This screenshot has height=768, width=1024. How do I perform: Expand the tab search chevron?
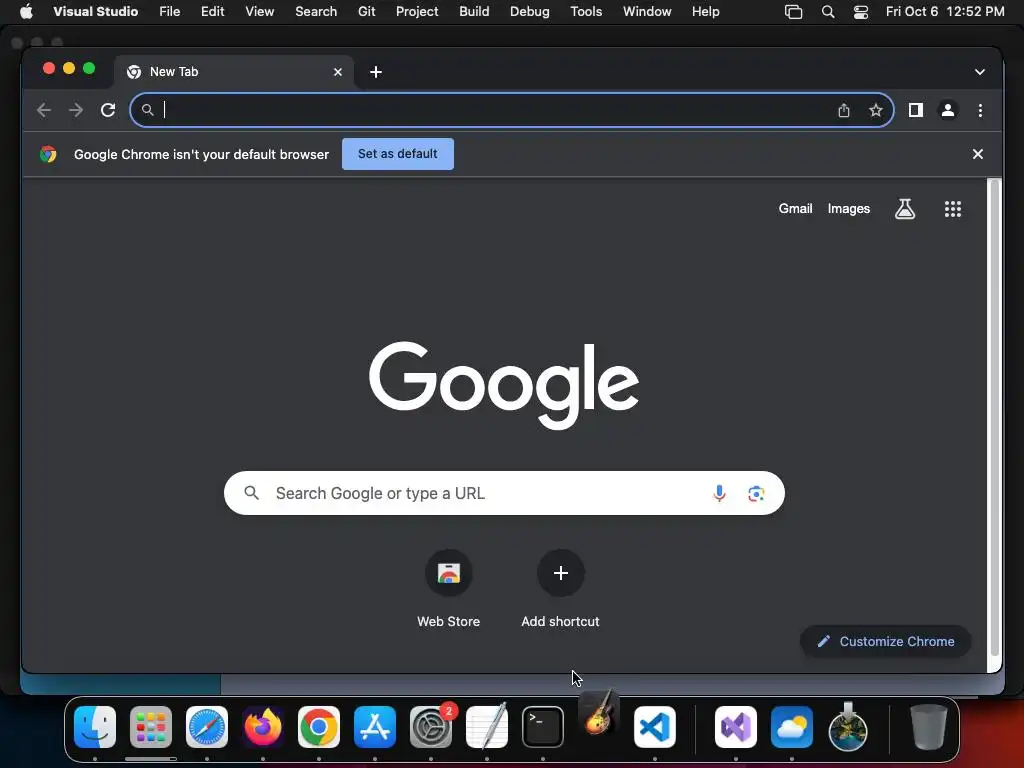980,72
